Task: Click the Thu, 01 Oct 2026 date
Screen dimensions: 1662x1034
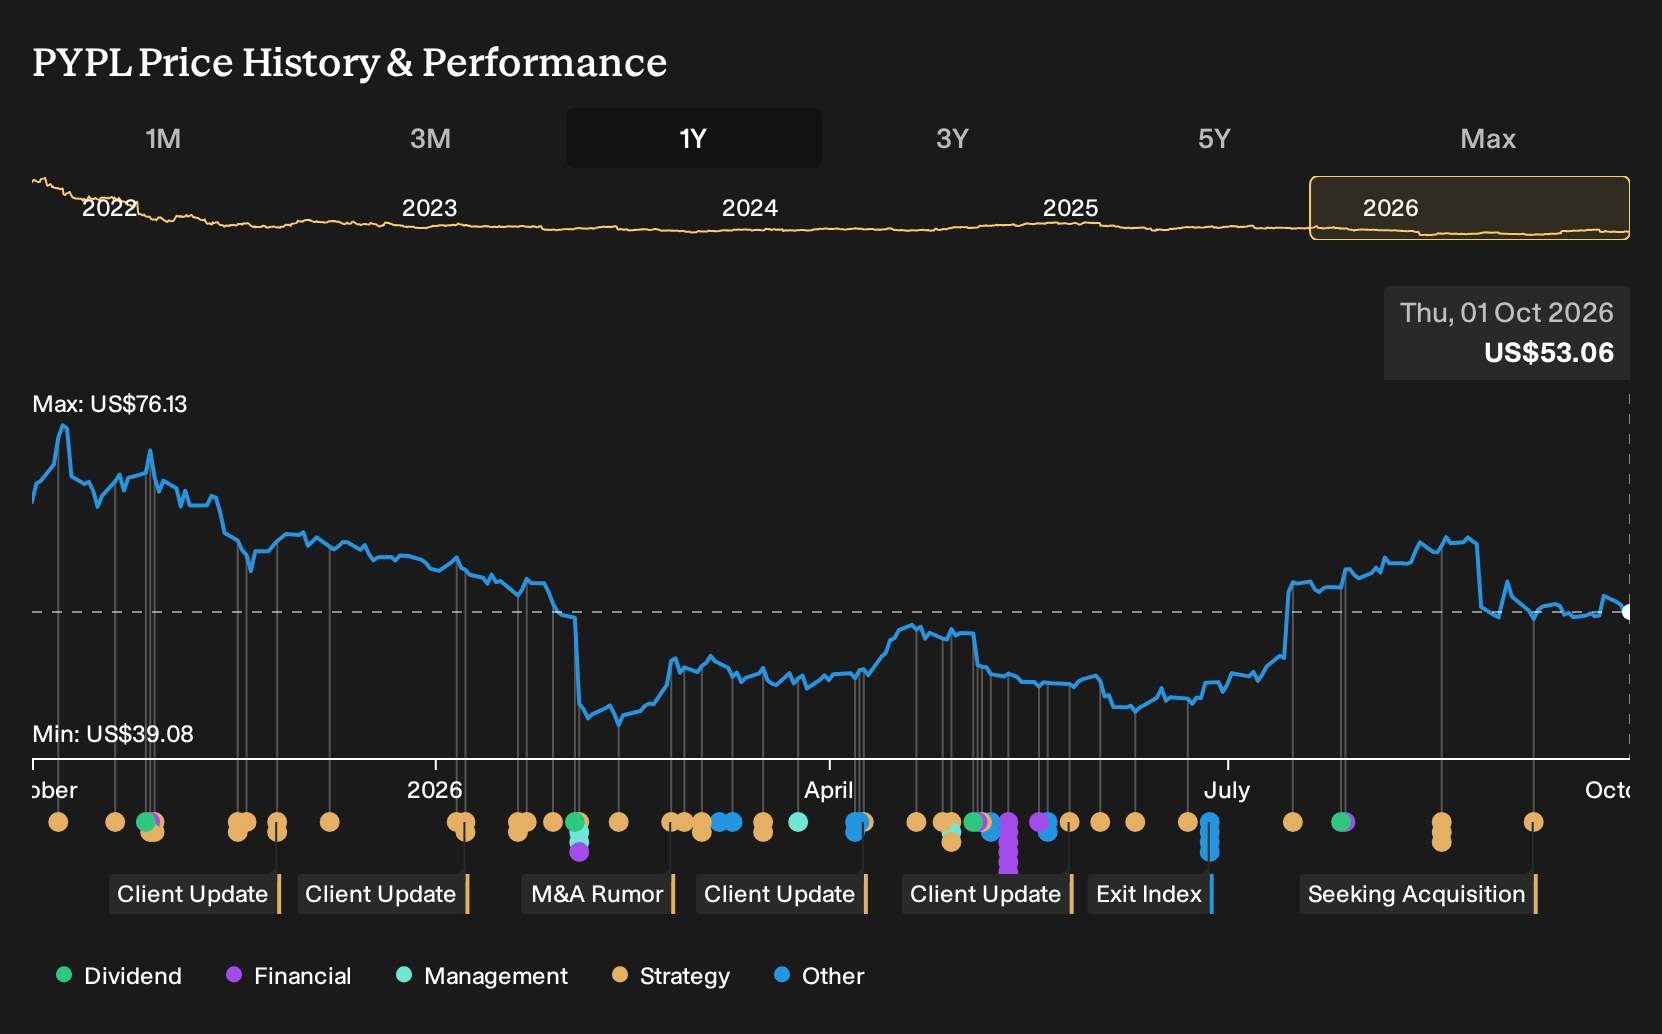Action: point(1507,313)
